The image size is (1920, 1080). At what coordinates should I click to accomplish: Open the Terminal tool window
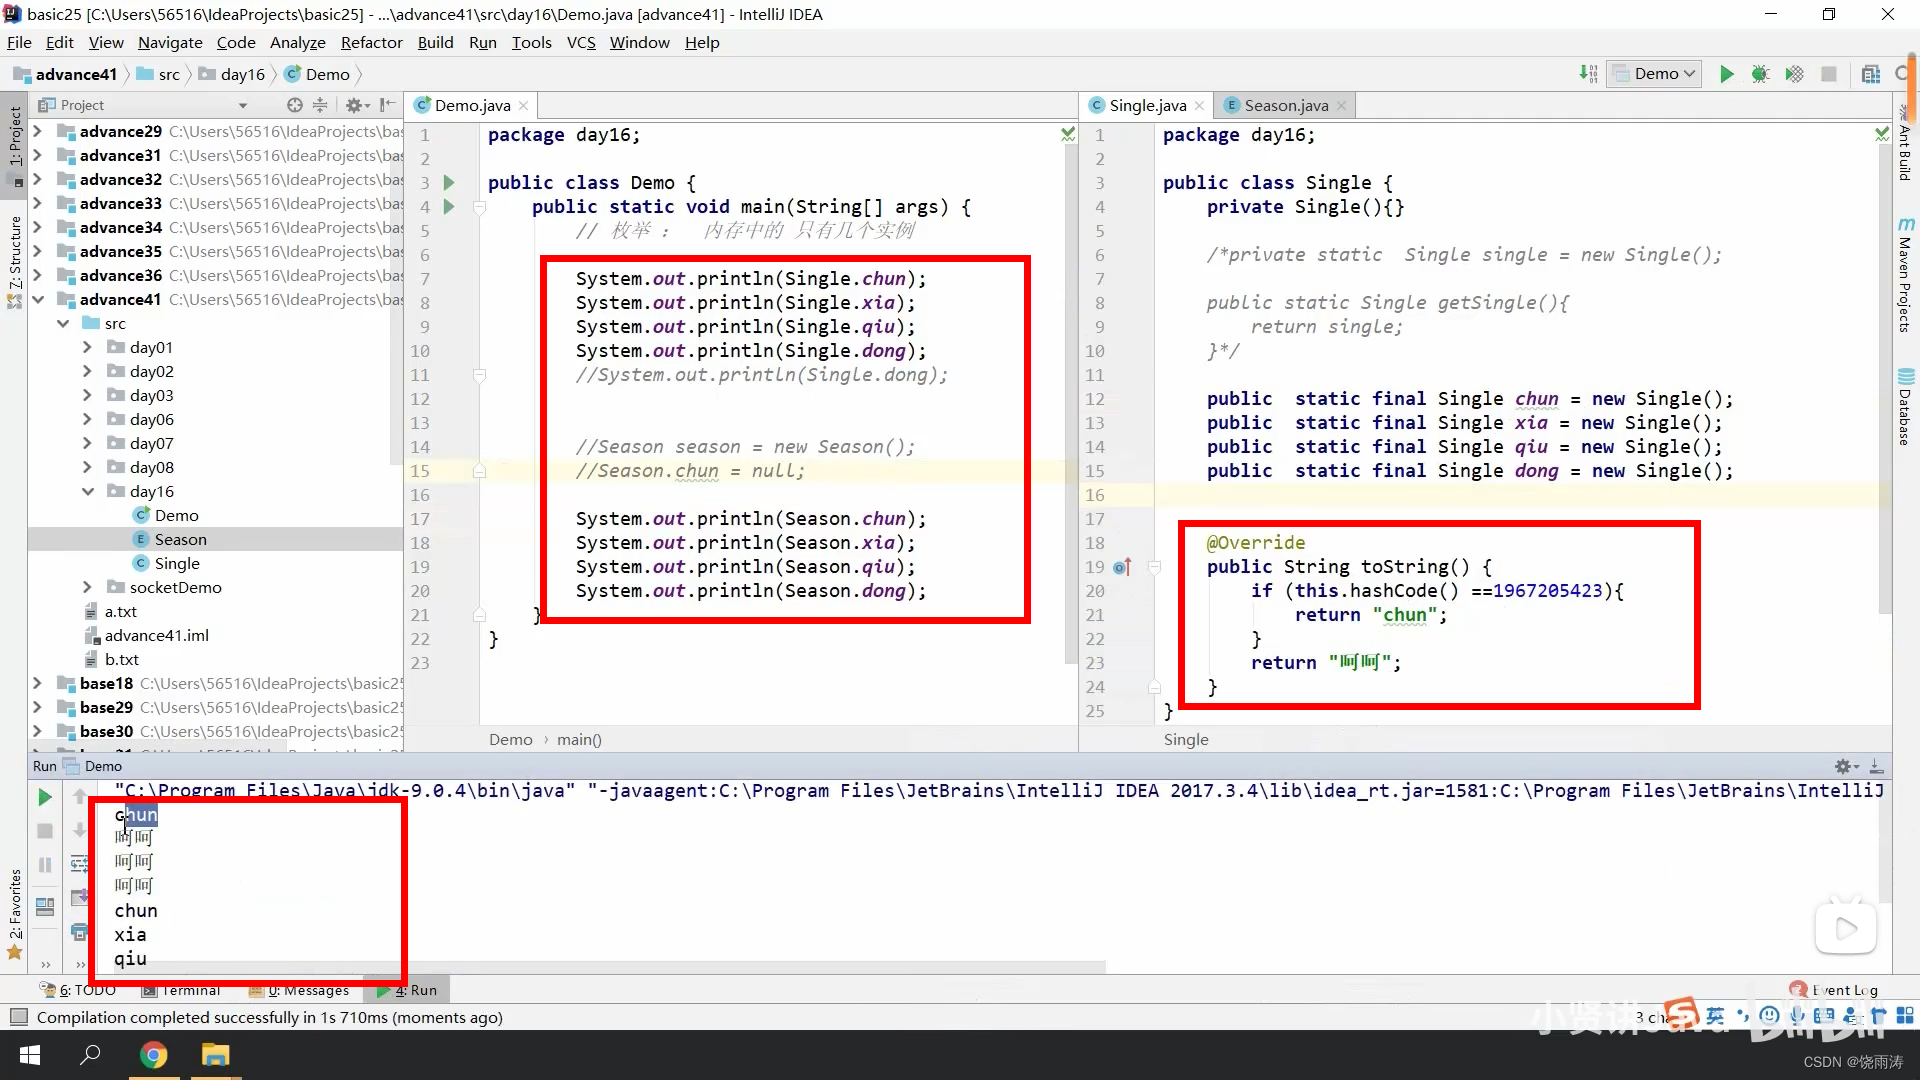(x=182, y=990)
